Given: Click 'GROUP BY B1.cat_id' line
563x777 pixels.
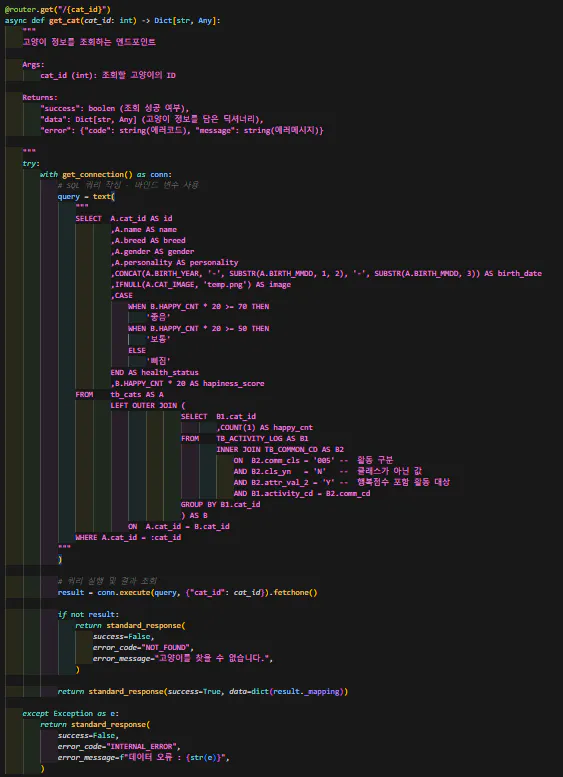Looking at the screenshot, I should [221, 504].
